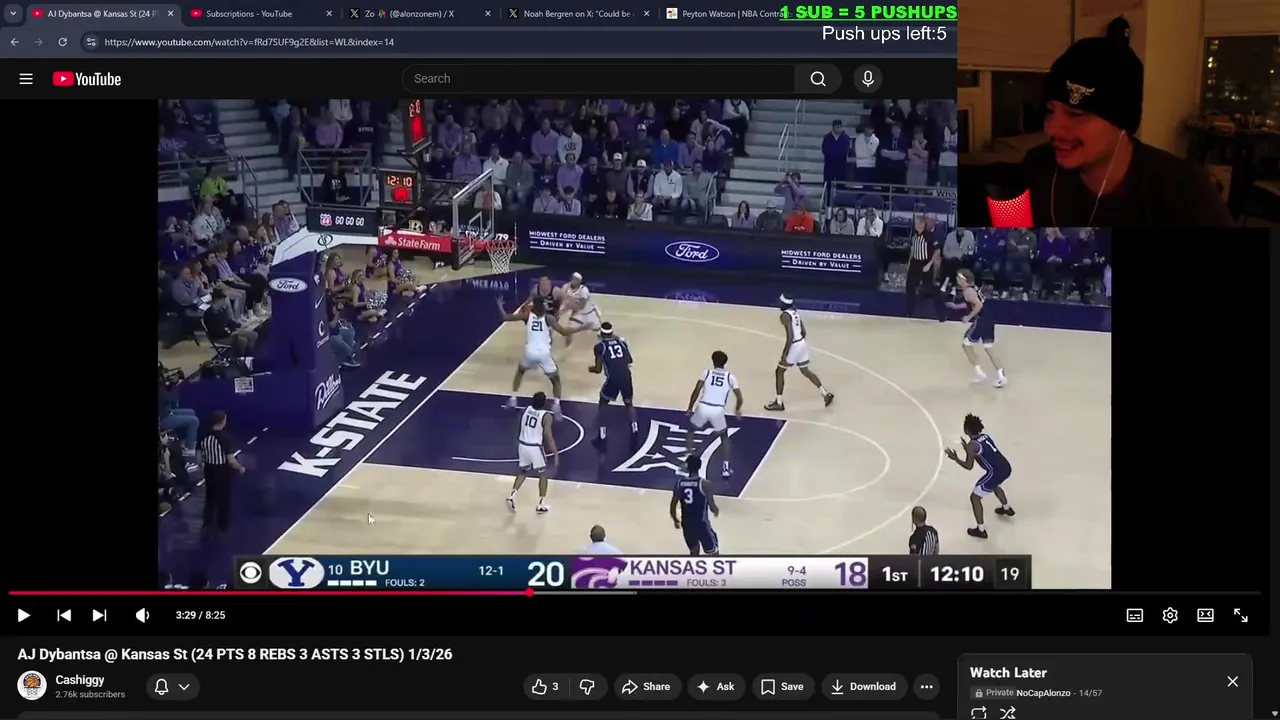Close the Subscriptions - YouTube tab

point(329,14)
